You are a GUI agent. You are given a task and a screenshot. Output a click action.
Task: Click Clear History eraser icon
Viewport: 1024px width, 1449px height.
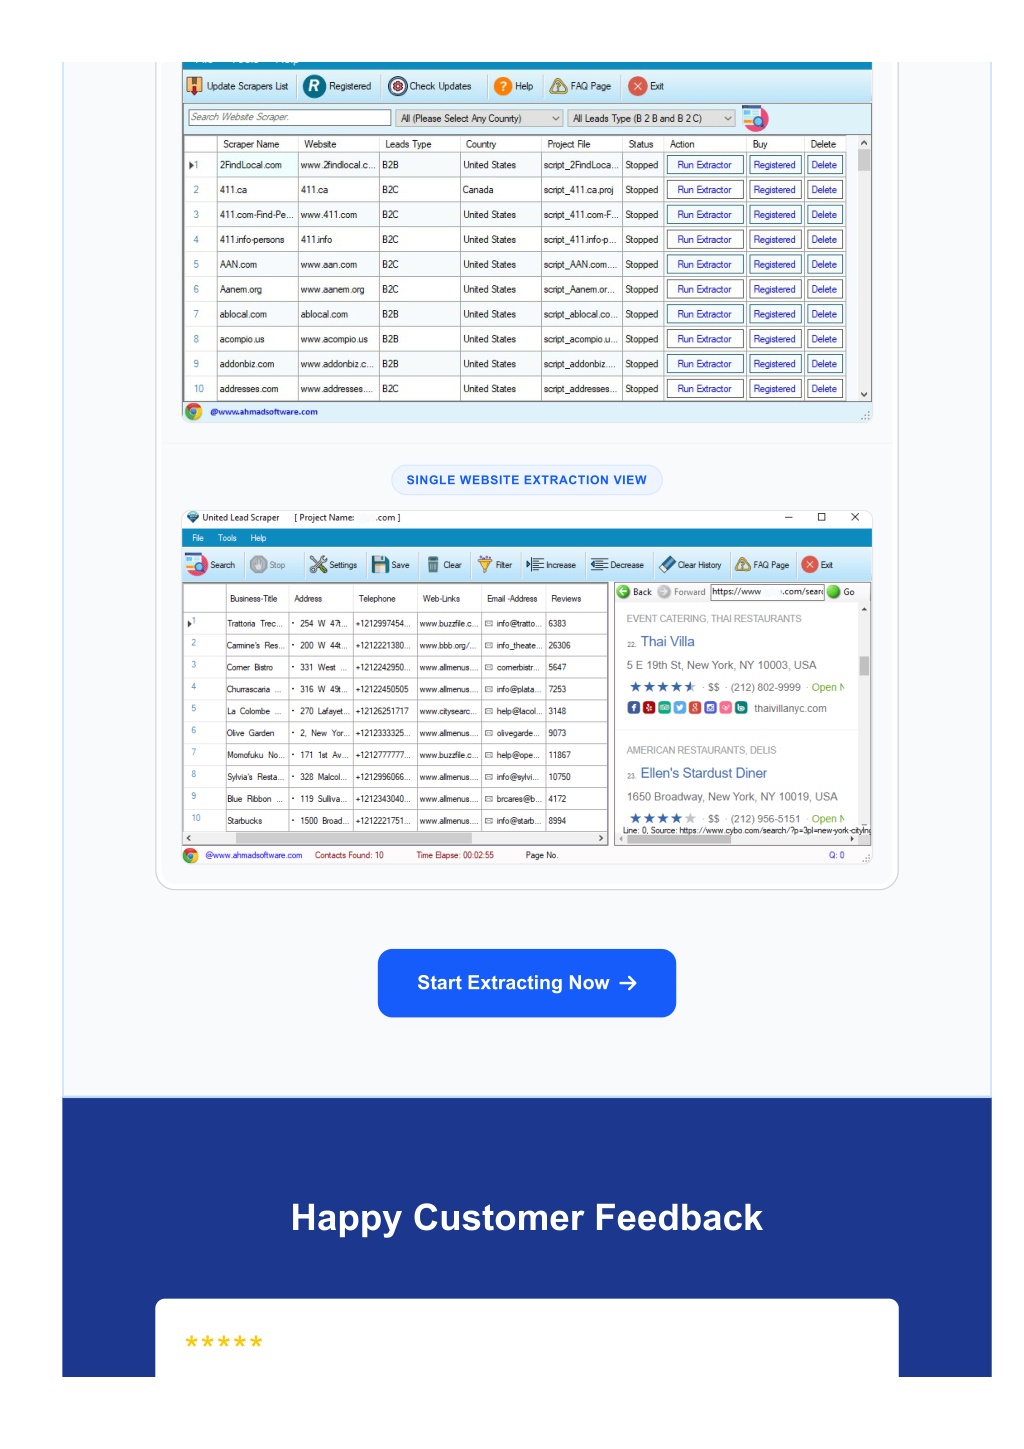[667, 565]
